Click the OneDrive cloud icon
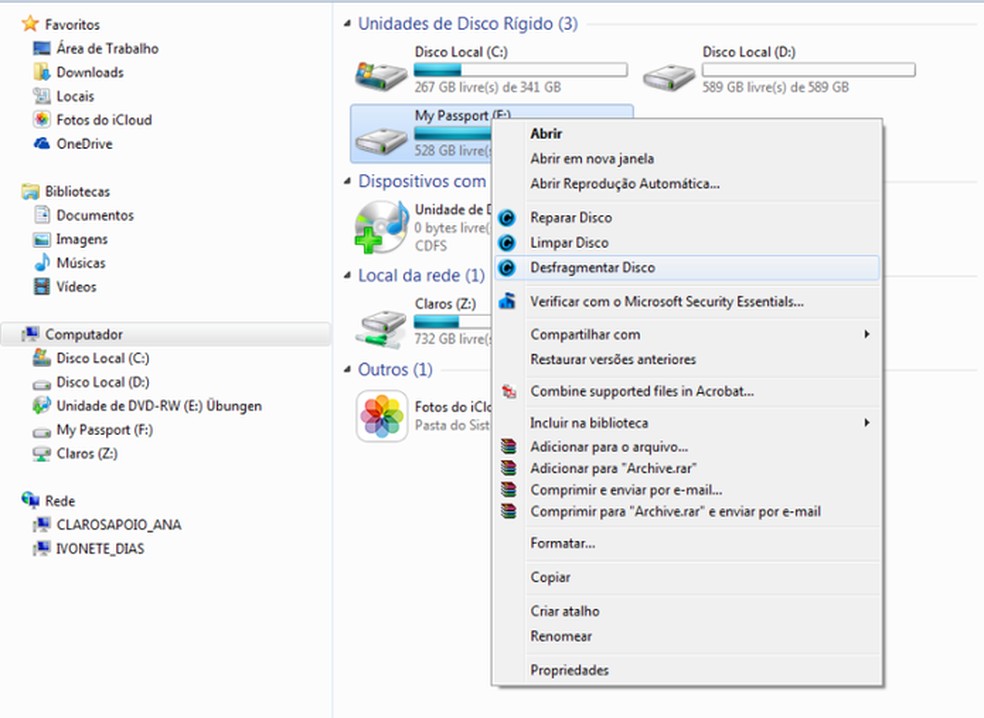The image size is (984, 718). pos(41,144)
